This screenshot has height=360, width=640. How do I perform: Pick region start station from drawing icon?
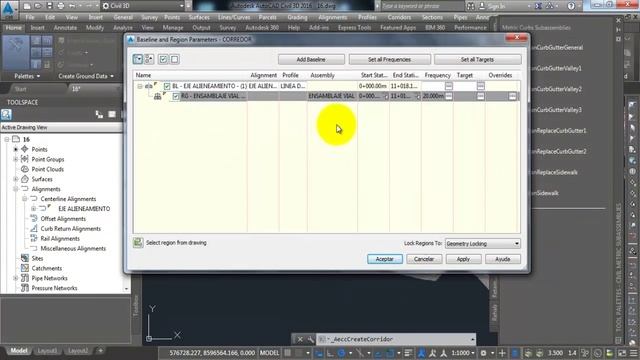pyautogui.click(x=385, y=96)
